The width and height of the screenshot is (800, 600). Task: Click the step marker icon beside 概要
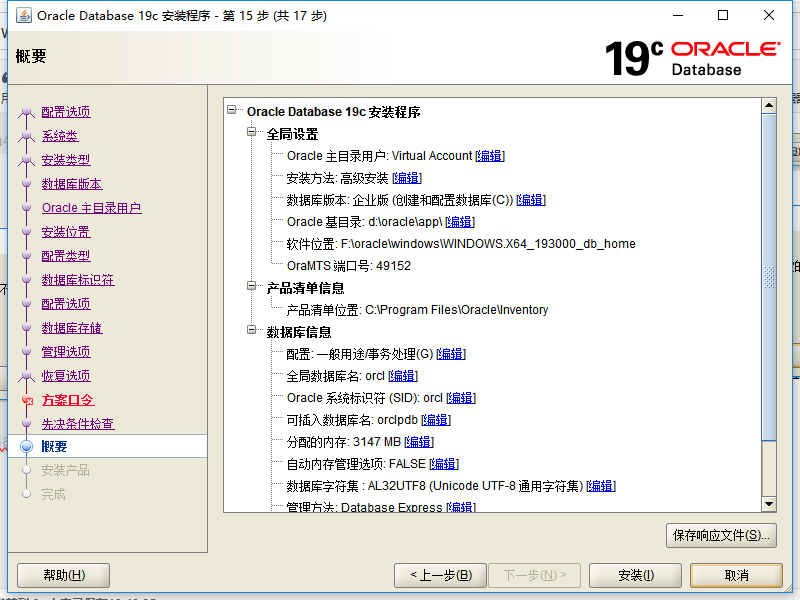click(x=28, y=446)
